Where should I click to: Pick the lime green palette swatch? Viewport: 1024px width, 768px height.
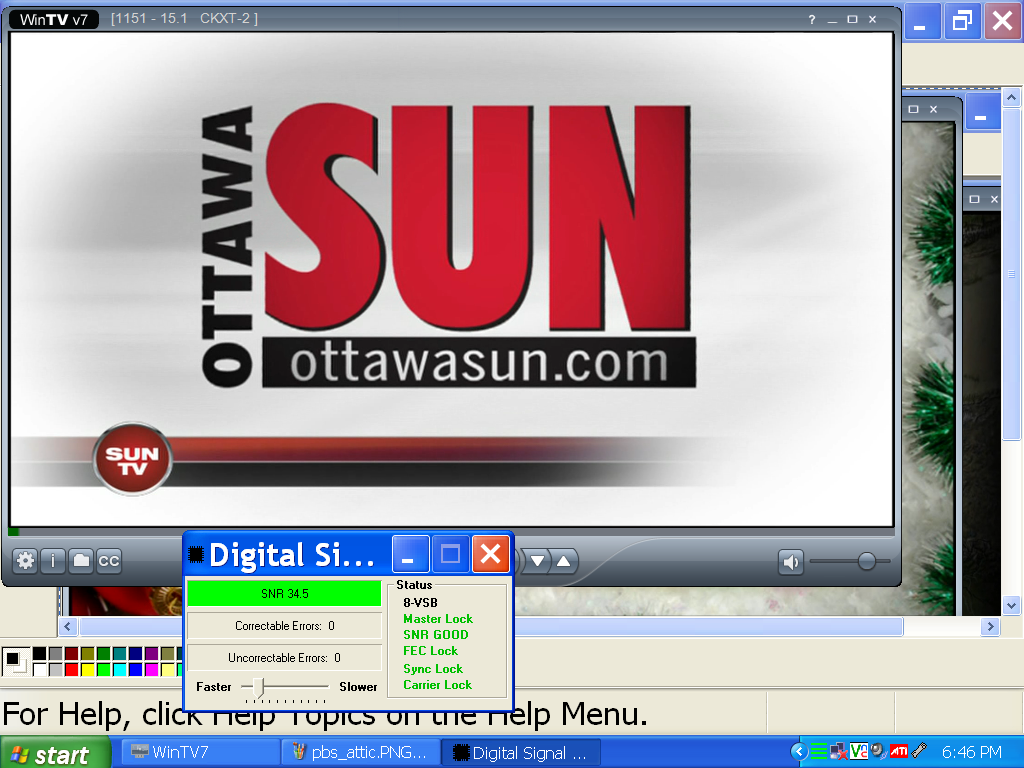click(104, 669)
